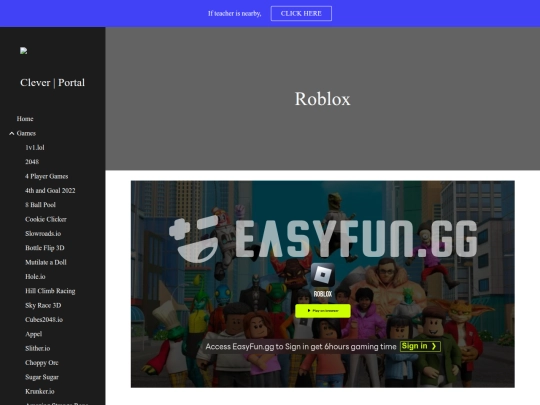
Task: Click the Roblox page heading
Action: pos(322,99)
